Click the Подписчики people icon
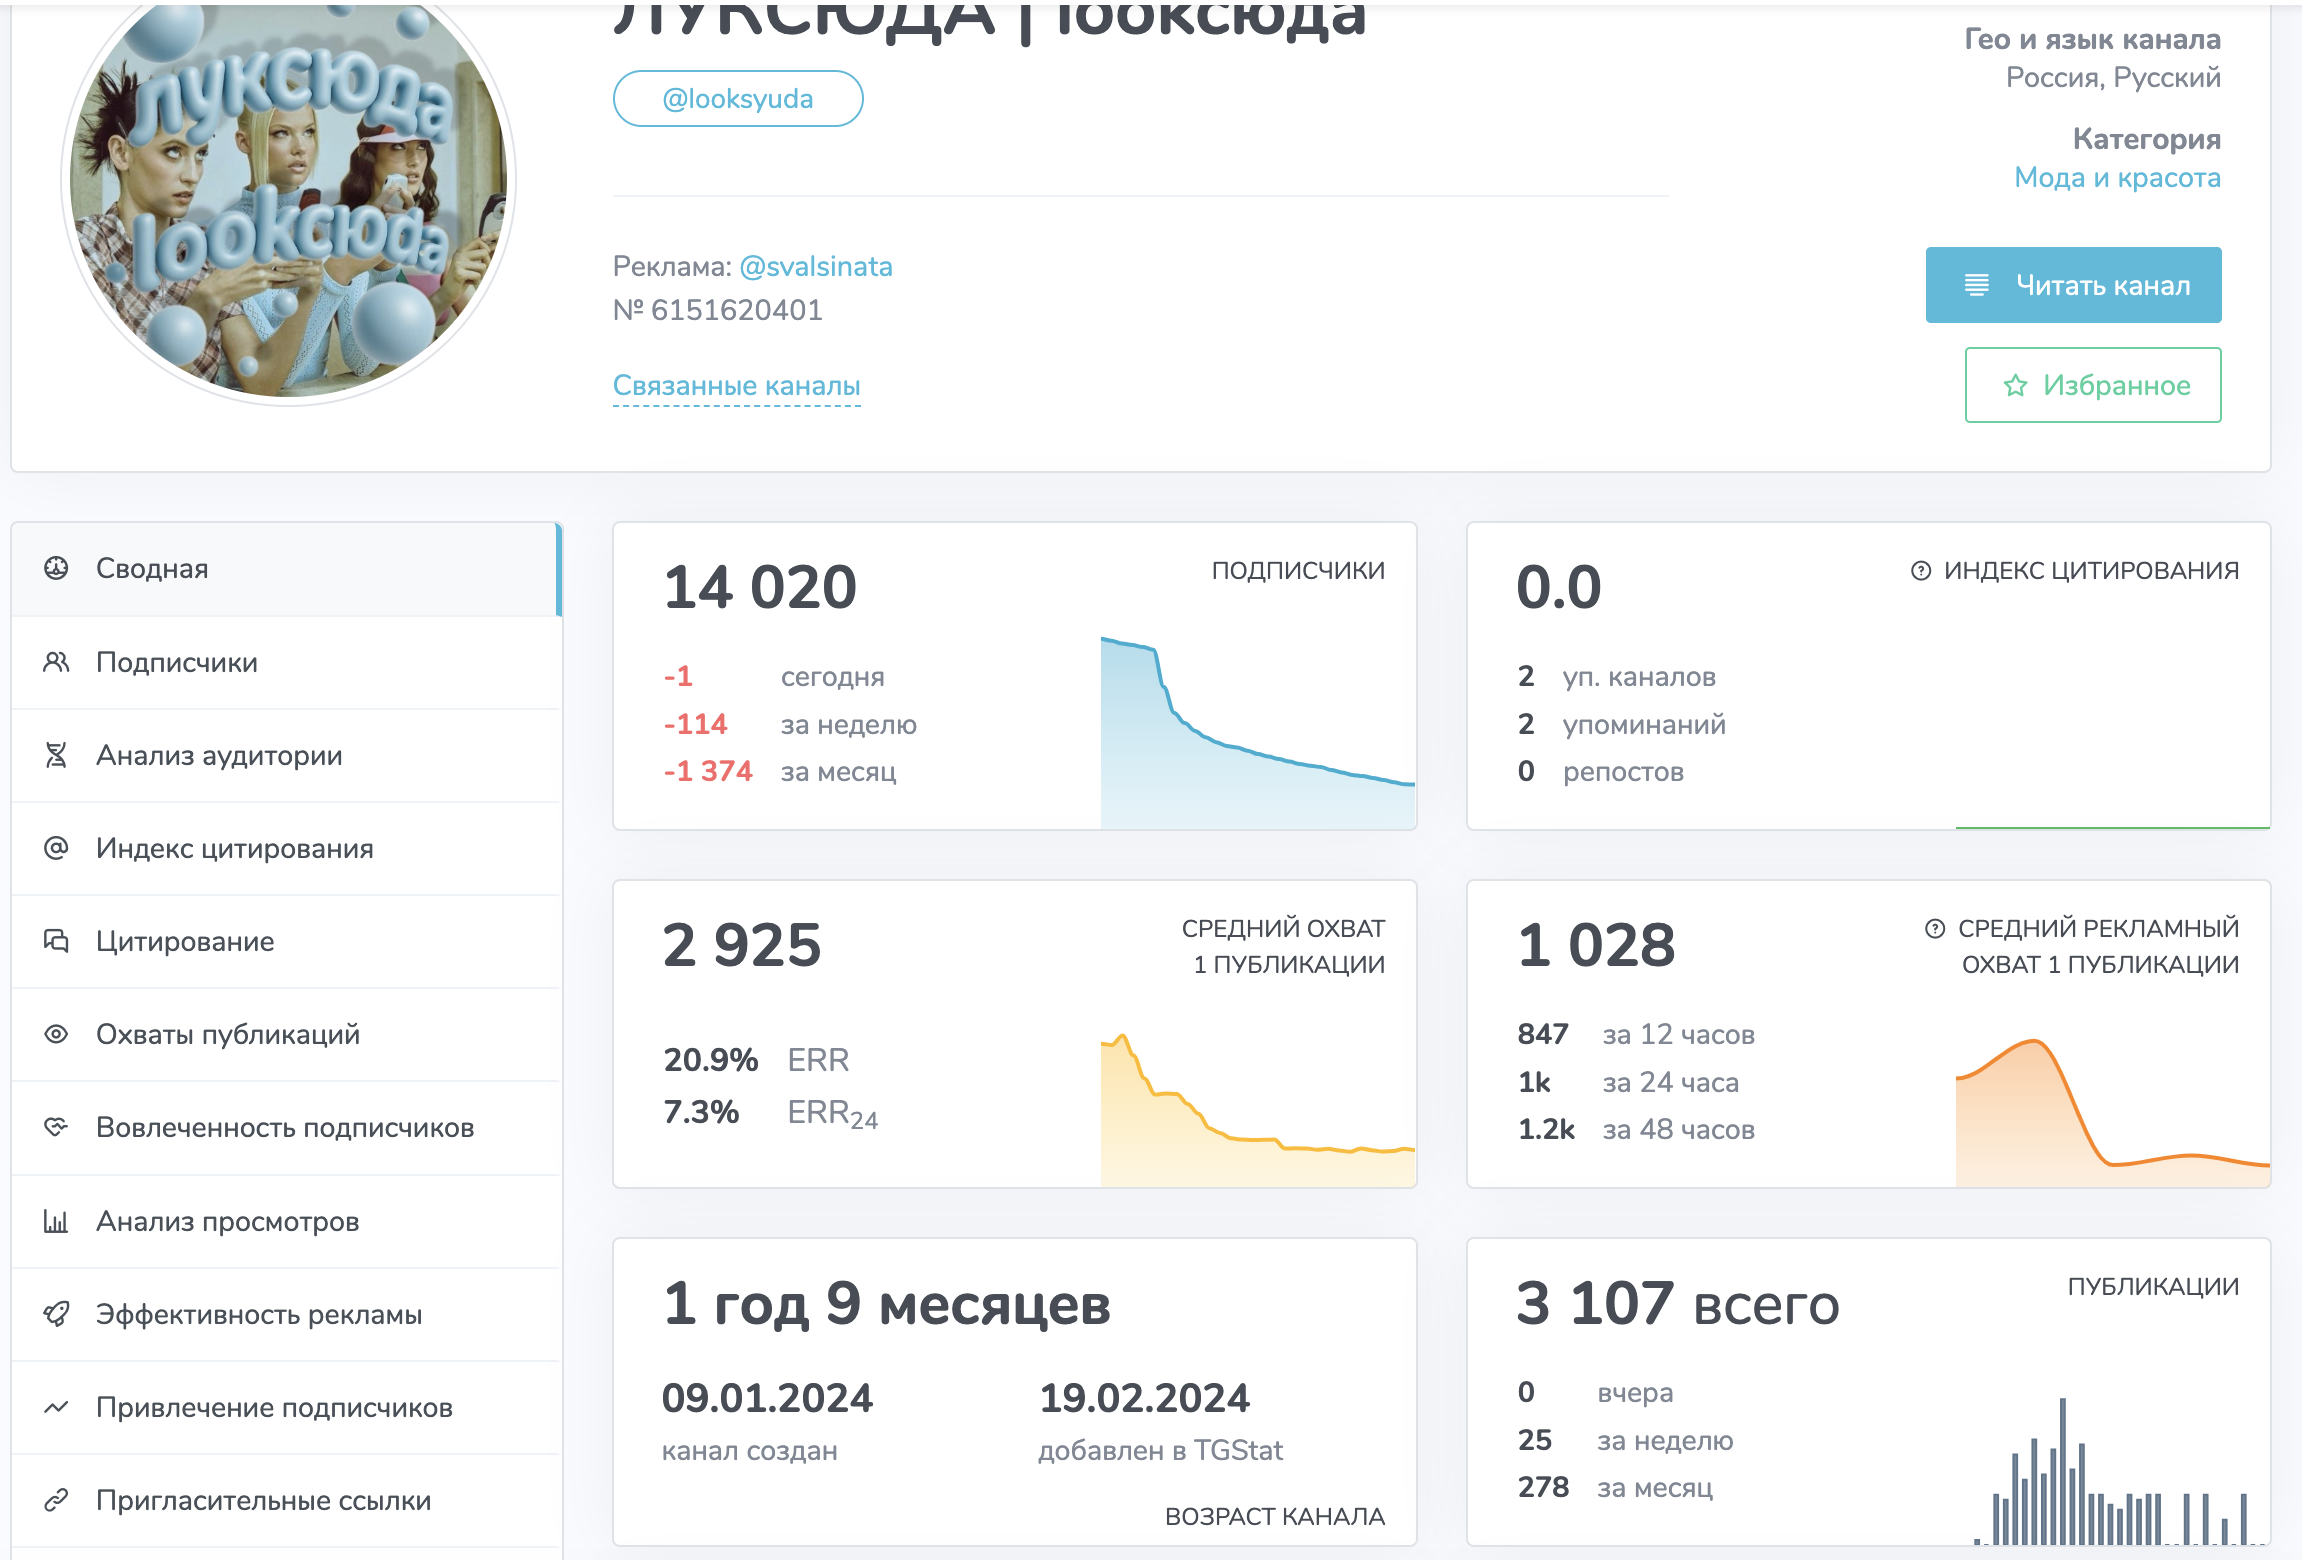This screenshot has height=1560, width=2302. point(56,662)
